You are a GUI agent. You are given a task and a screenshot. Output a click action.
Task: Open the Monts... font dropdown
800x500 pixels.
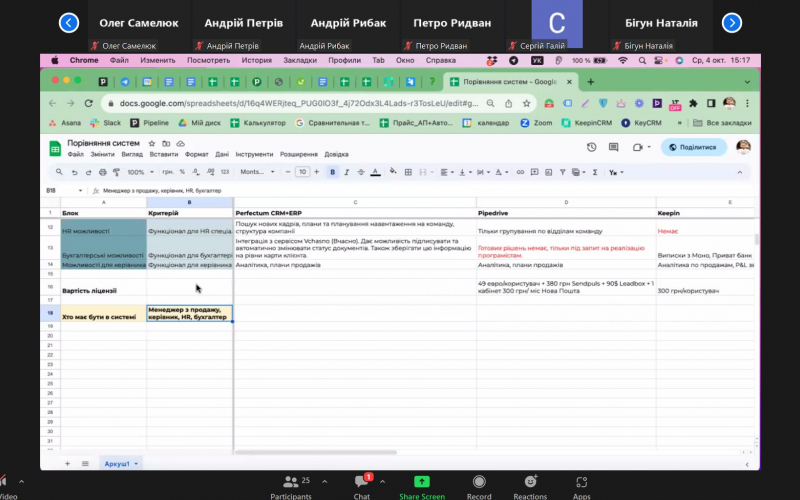point(257,172)
